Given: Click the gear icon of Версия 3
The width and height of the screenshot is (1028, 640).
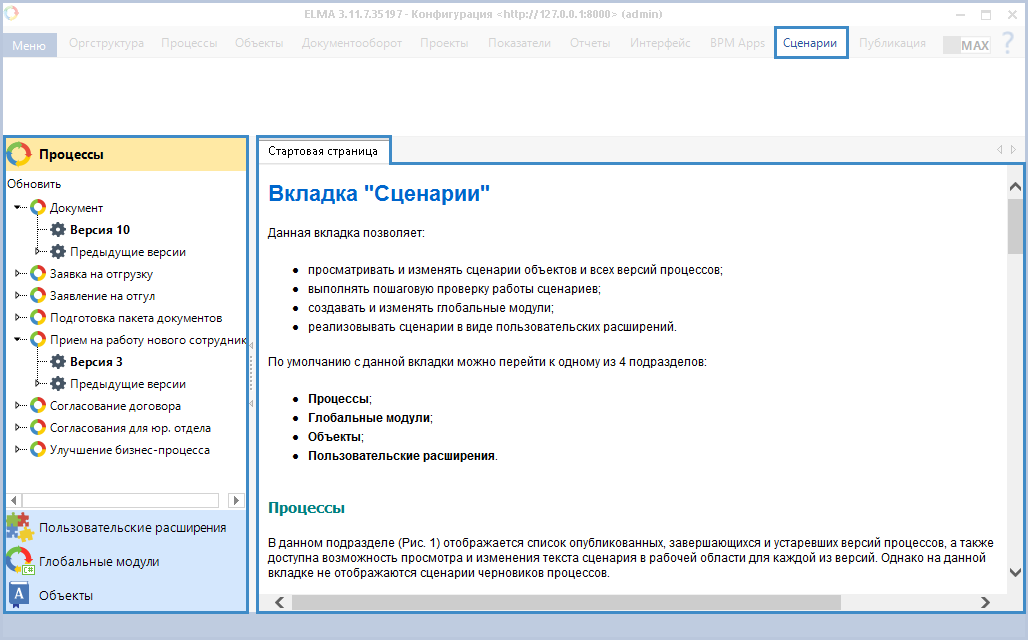Looking at the screenshot, I should 58,362.
